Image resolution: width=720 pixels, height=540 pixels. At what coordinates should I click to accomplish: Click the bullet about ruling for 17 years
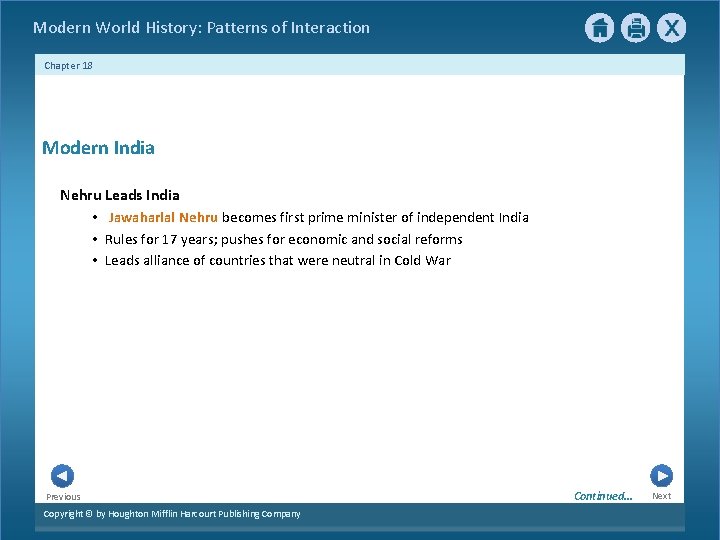click(283, 239)
